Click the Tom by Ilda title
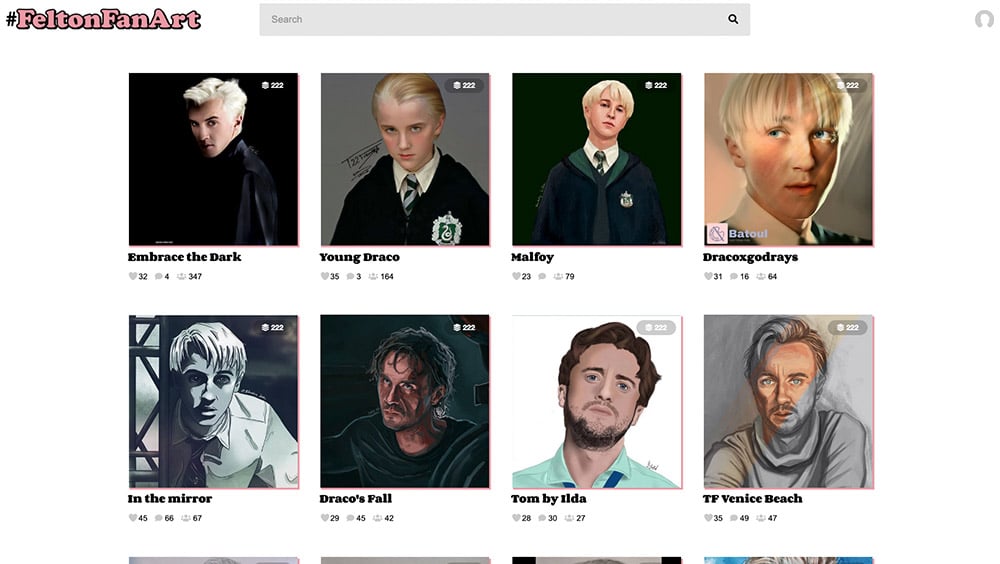The image size is (1000, 564). [548, 499]
